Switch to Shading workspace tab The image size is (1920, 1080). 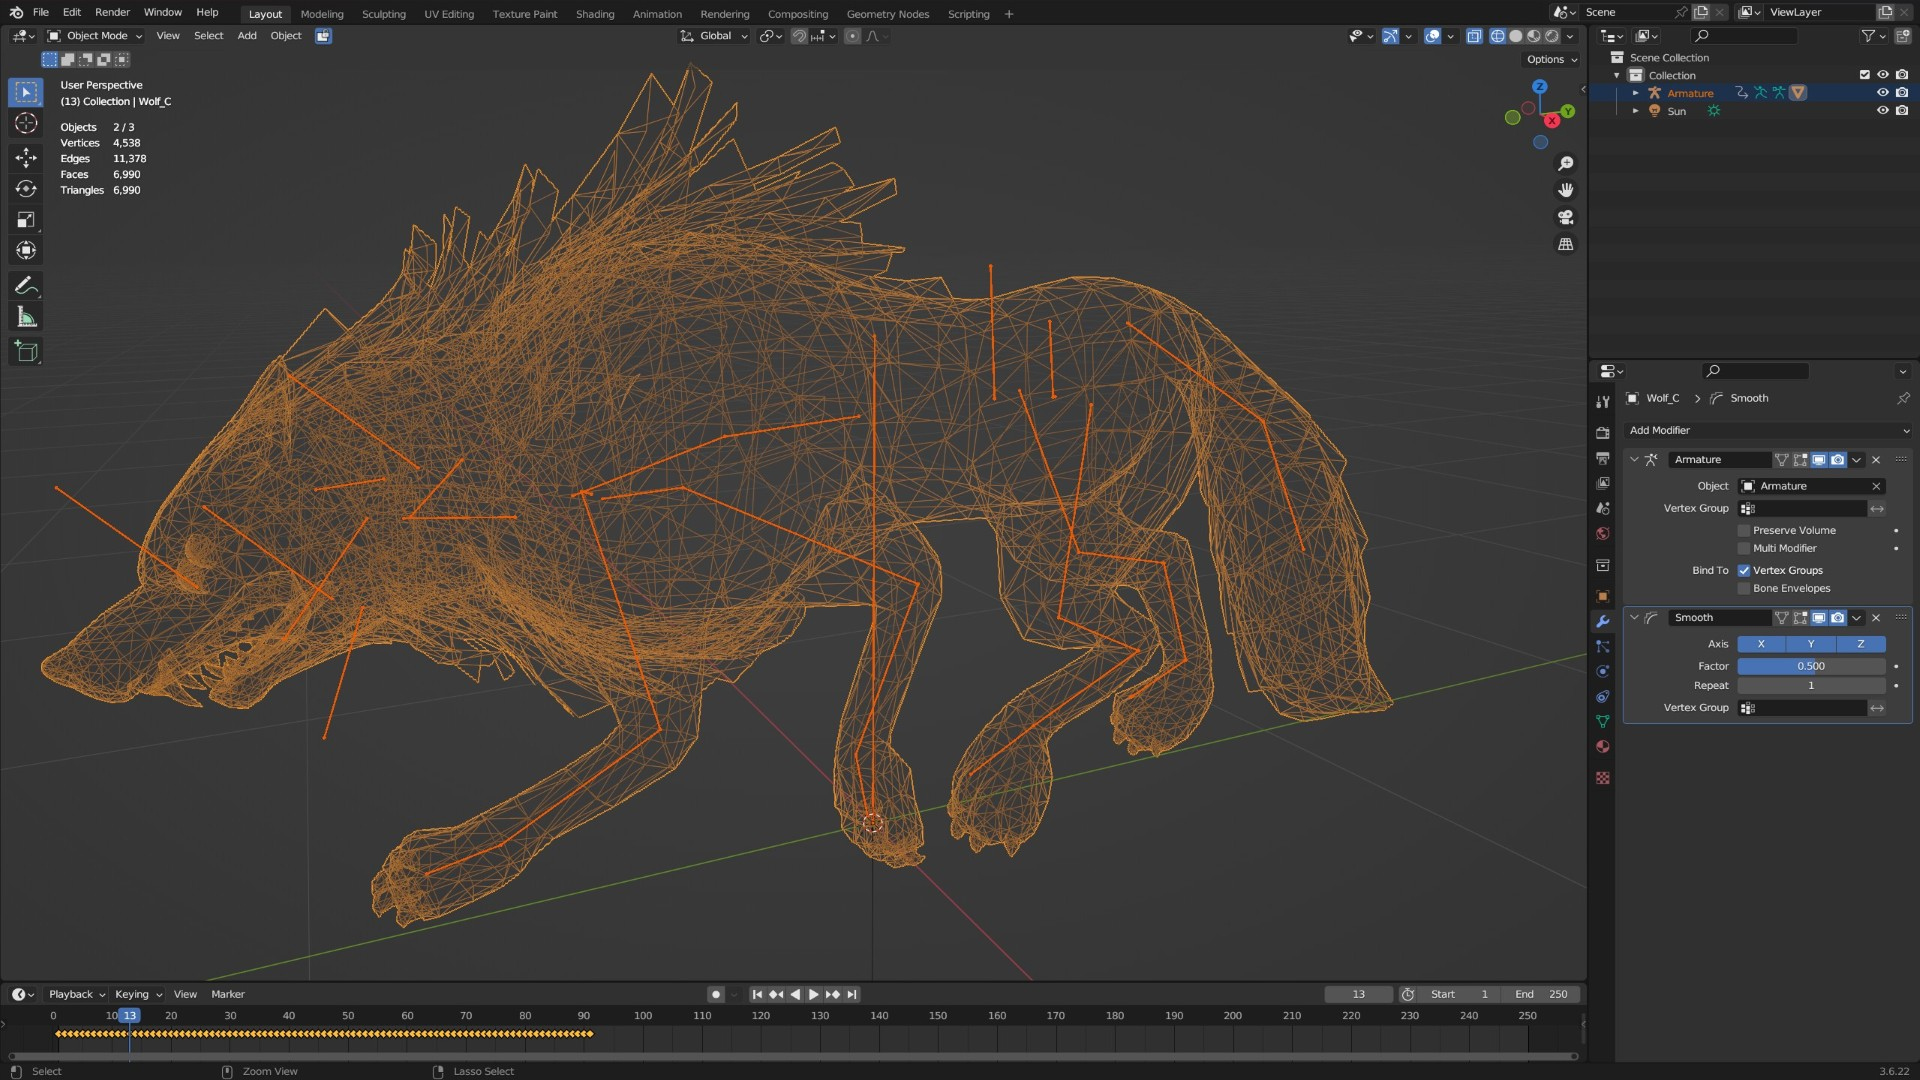pyautogui.click(x=595, y=14)
